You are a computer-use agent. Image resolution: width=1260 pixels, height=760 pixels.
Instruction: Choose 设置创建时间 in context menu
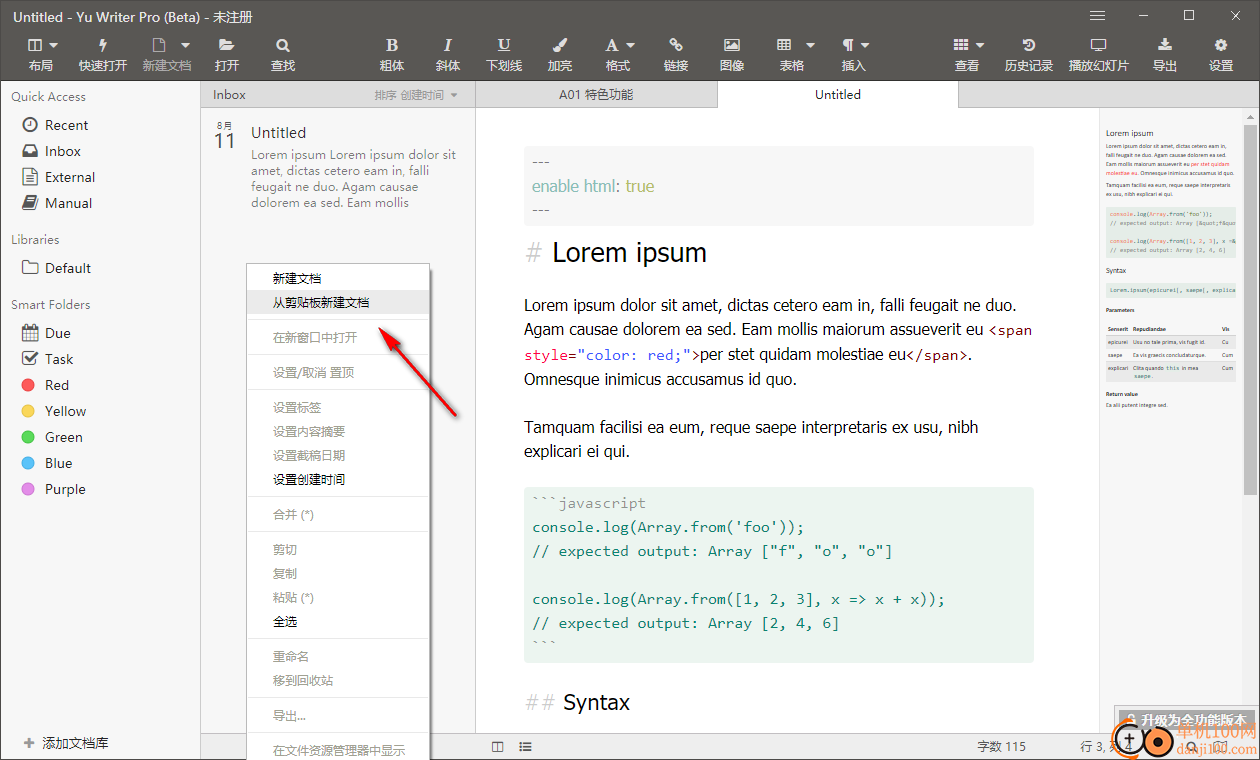pyautogui.click(x=338, y=480)
